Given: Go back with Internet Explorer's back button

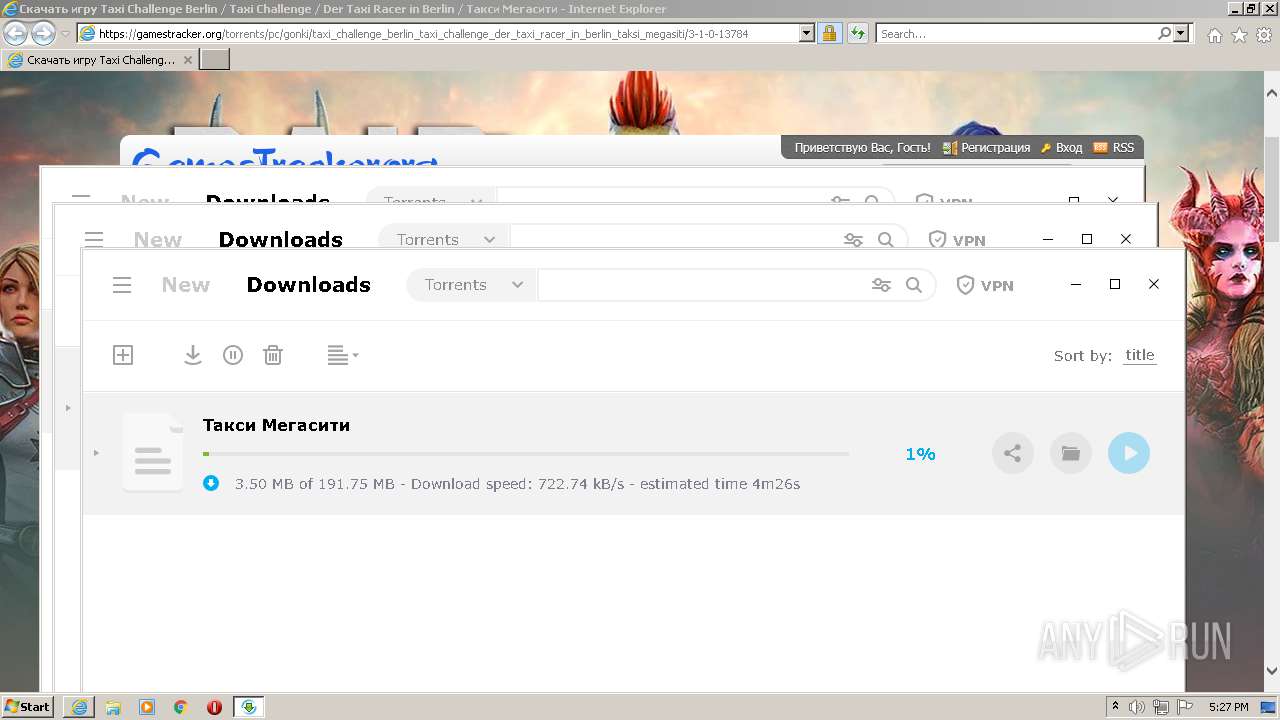Looking at the screenshot, I should click(x=15, y=33).
